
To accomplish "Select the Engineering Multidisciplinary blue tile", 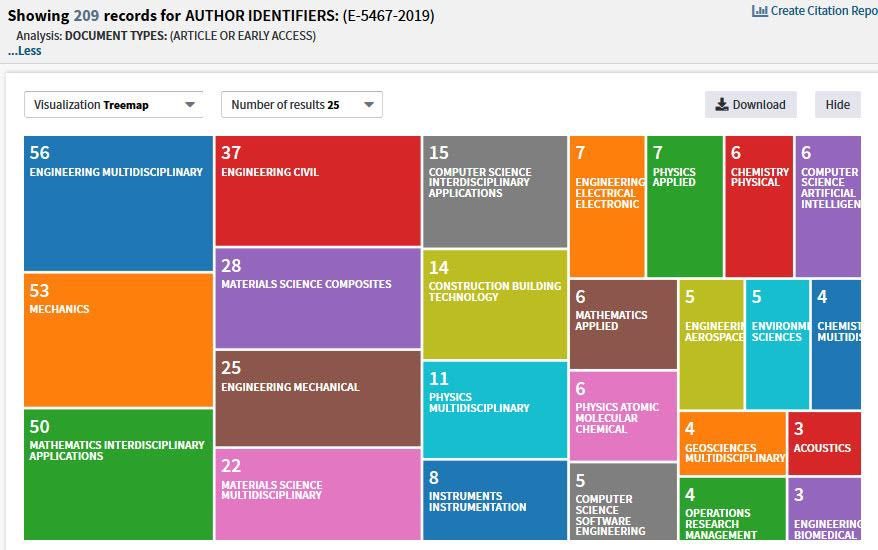I will 118,203.
